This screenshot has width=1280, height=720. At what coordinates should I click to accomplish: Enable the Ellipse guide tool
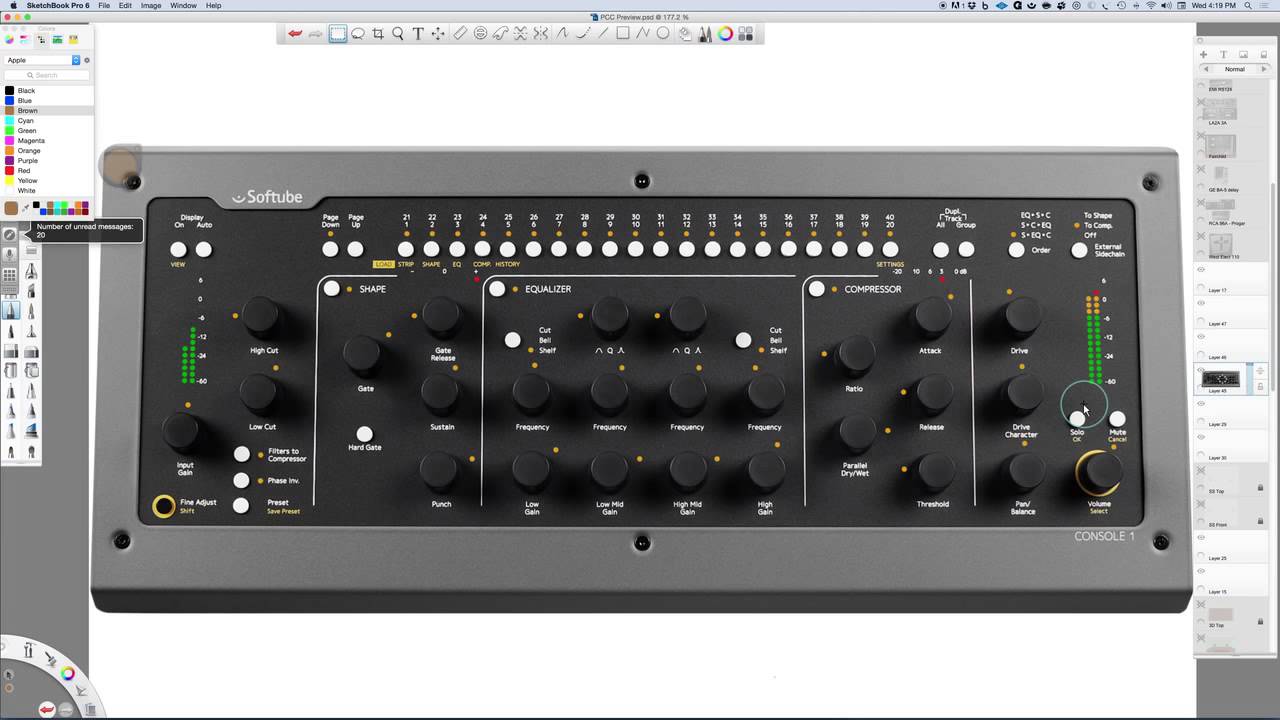pyautogui.click(x=480, y=34)
